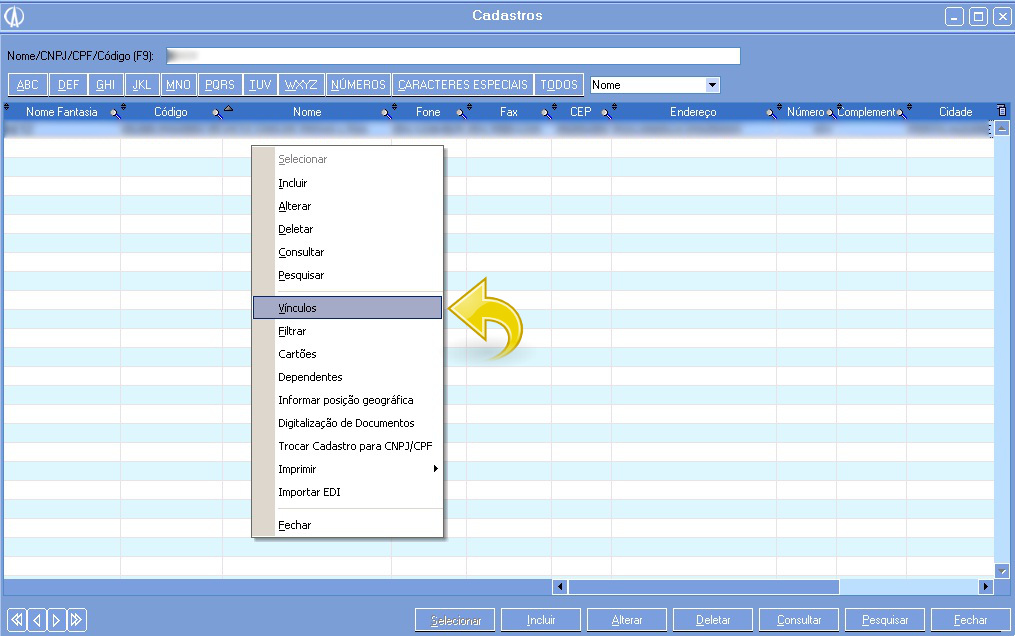The width and height of the screenshot is (1015, 636).
Task: Click search magnifier in CEP column
Action: coord(606,113)
